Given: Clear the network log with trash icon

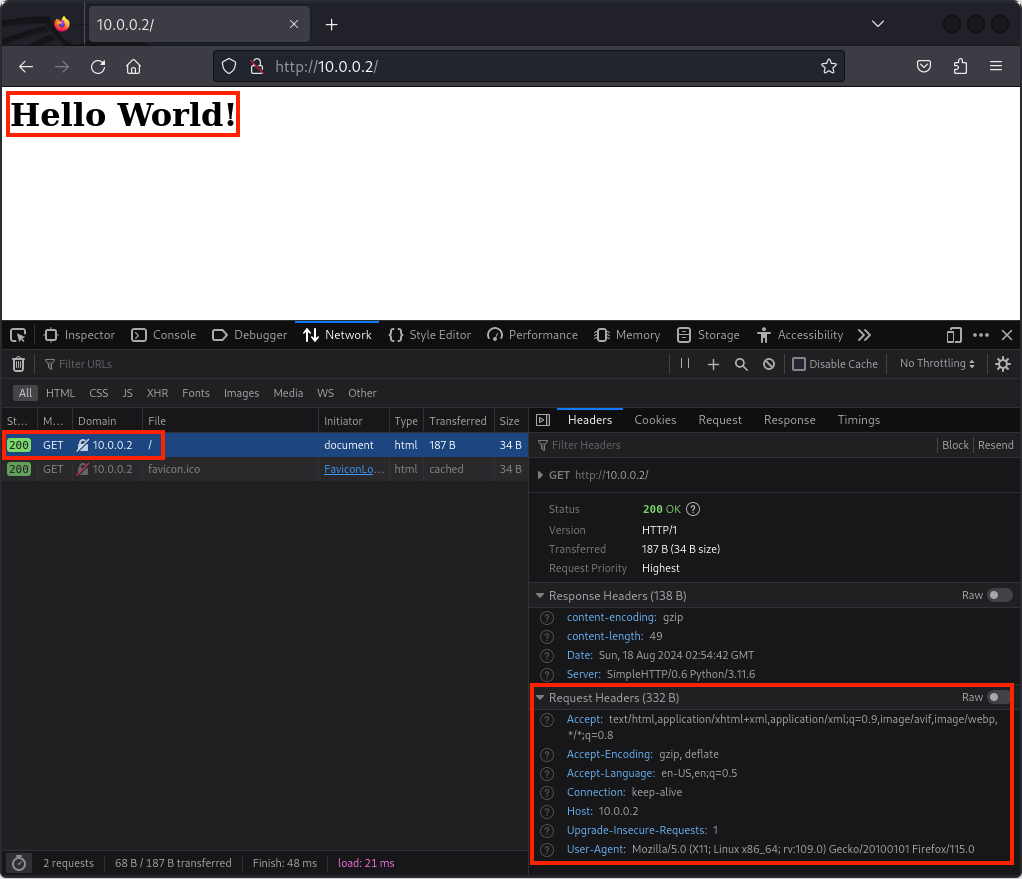Looking at the screenshot, I should click(18, 364).
